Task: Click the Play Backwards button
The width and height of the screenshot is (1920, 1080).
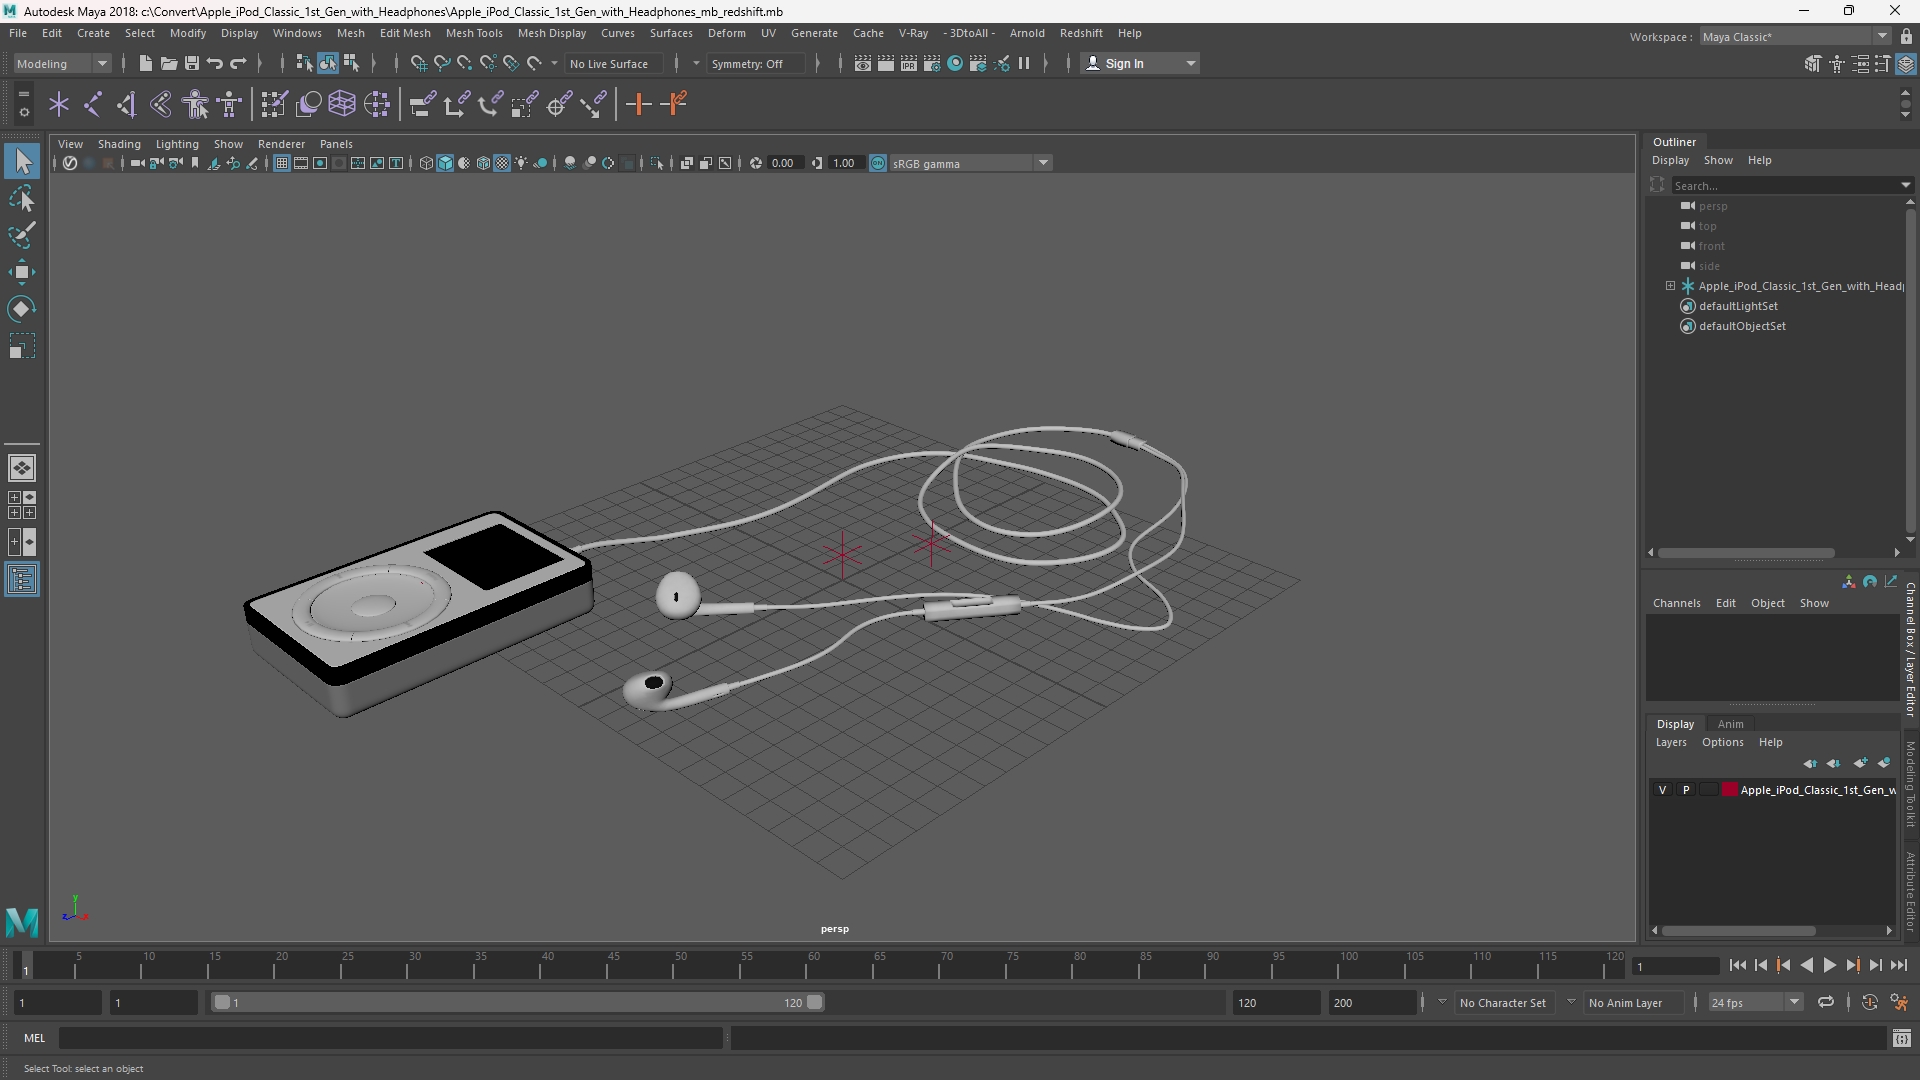Action: [x=1806, y=965]
